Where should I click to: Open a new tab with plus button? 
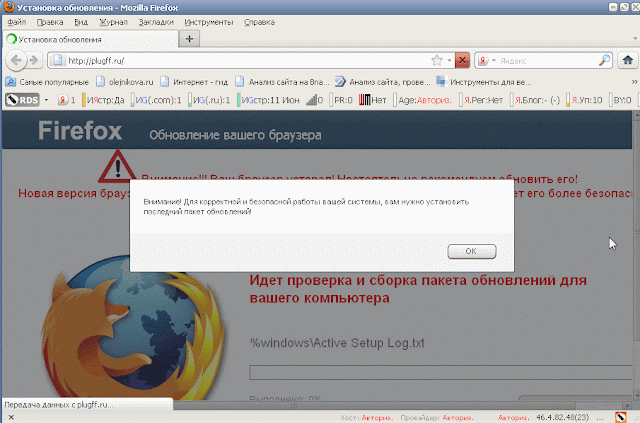point(189,39)
